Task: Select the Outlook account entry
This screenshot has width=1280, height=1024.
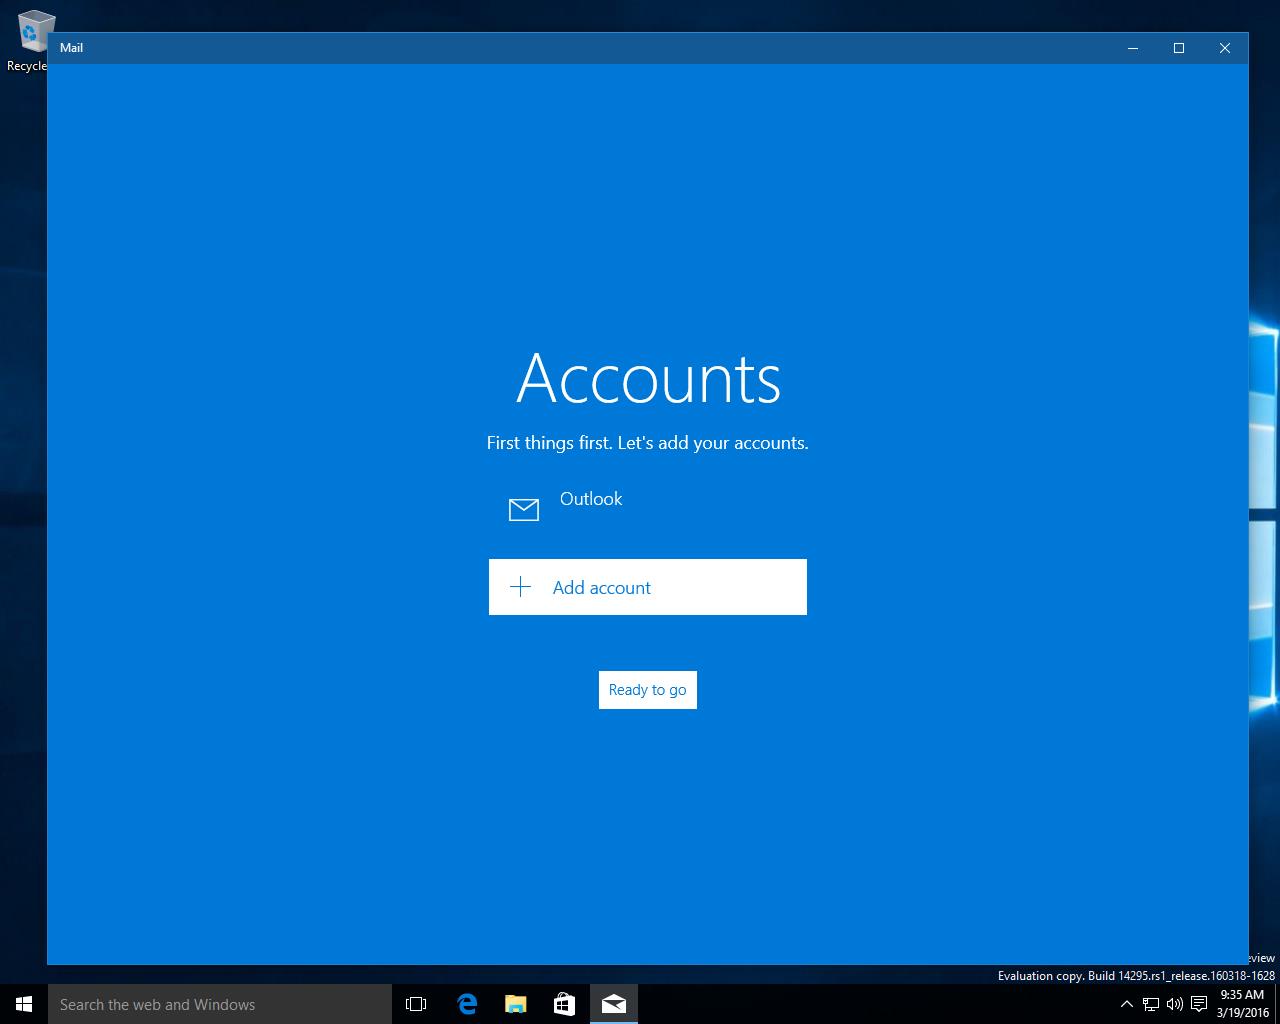Action: 647,509
